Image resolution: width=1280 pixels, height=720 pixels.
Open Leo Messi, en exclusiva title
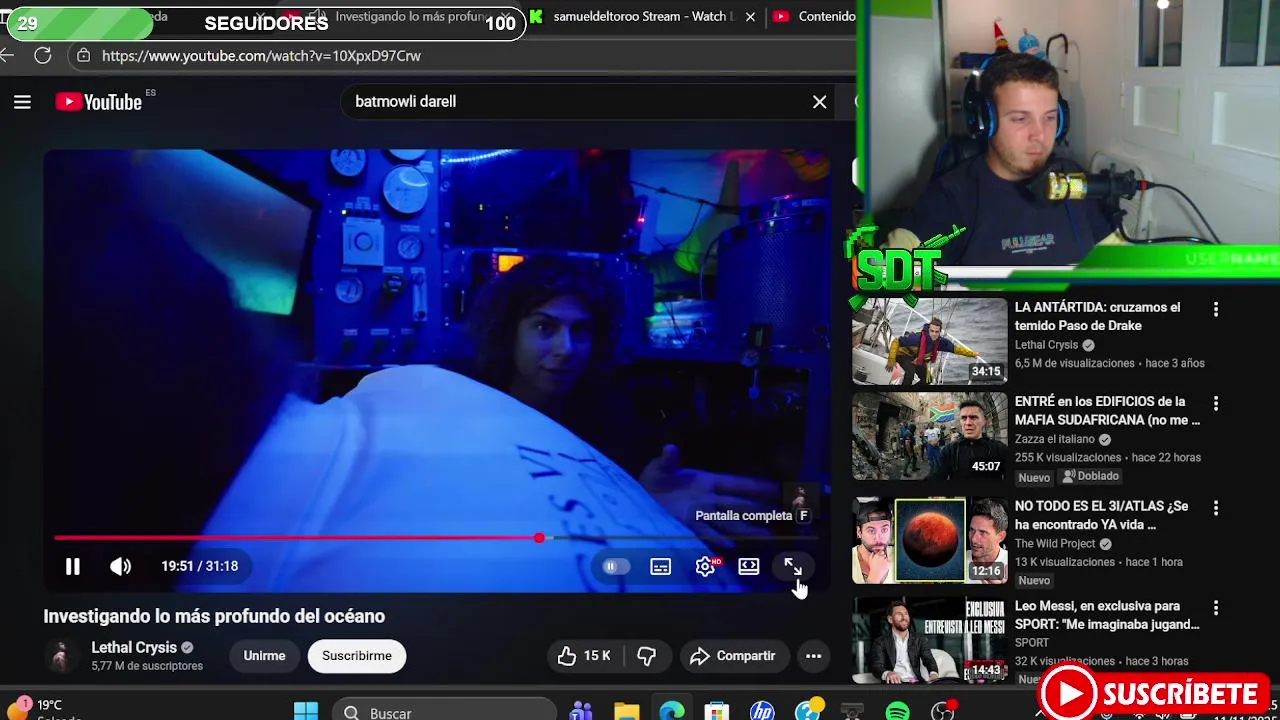click(1107, 615)
